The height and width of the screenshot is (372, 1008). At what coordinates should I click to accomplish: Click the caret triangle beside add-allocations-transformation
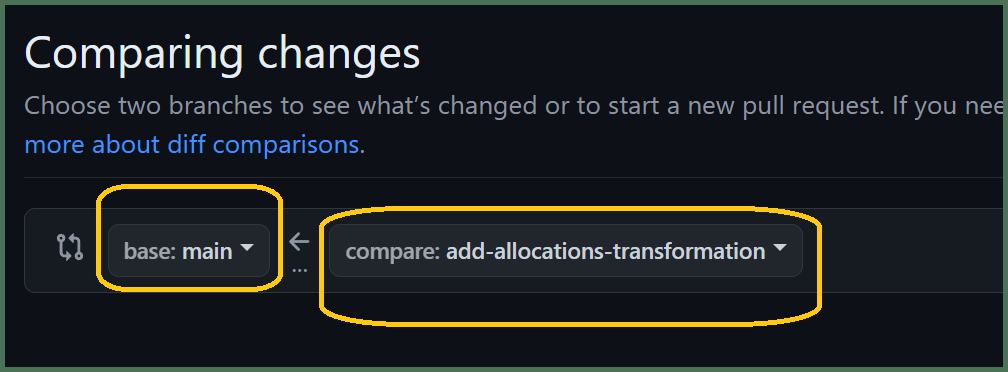(x=779, y=247)
